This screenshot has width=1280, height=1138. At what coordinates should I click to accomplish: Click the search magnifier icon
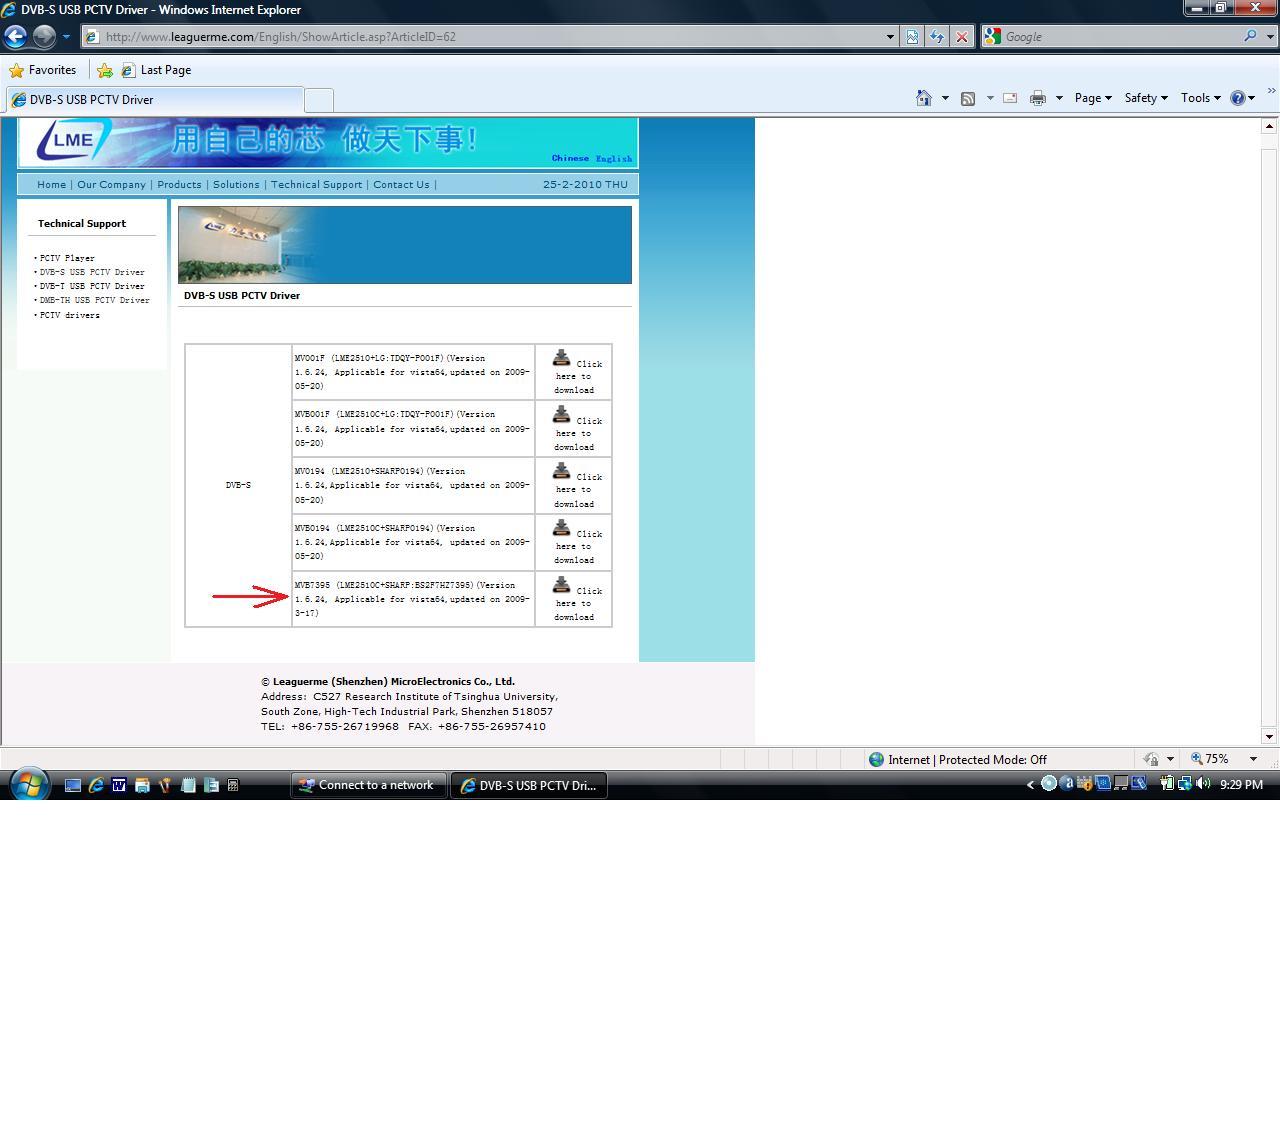[1250, 37]
